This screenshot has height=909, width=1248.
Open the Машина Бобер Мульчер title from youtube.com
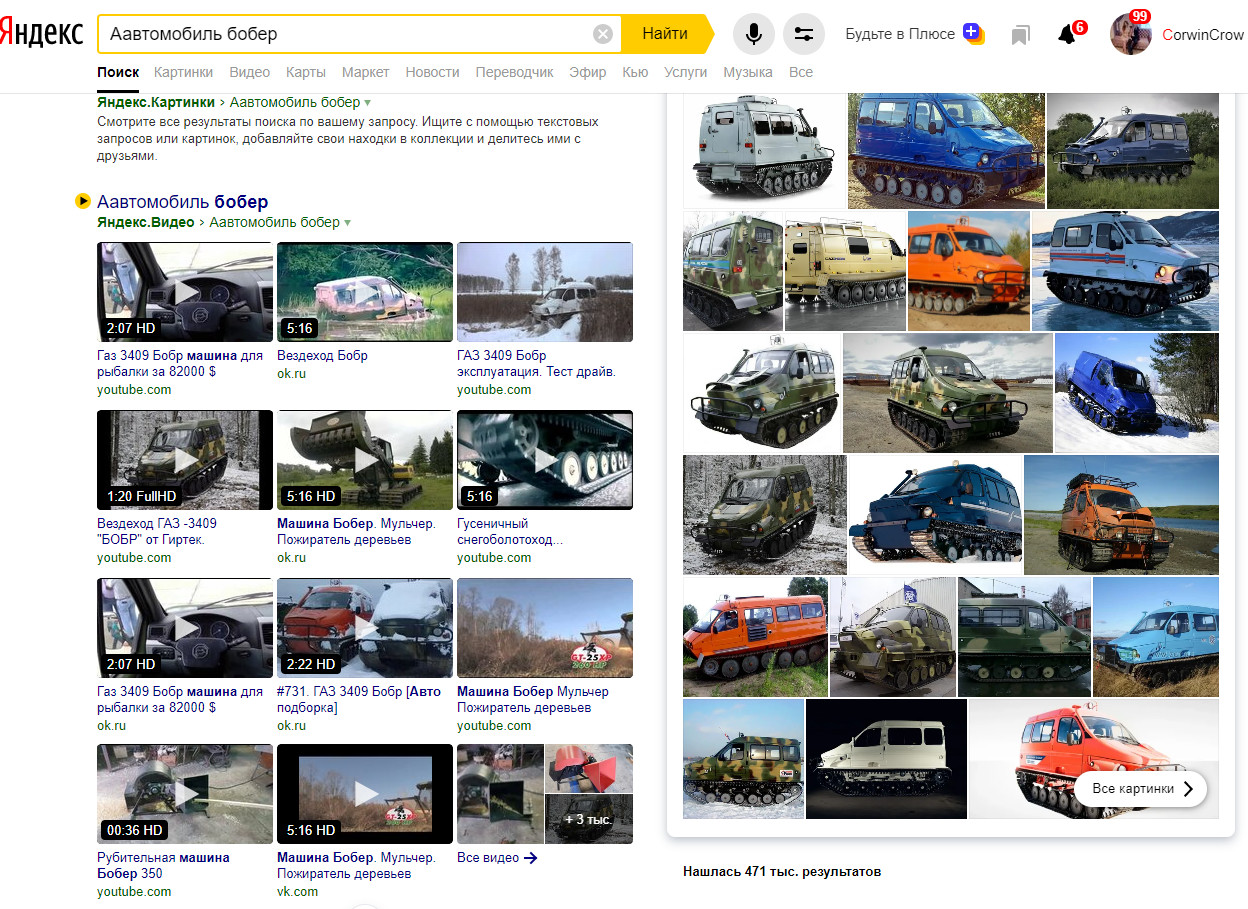(532, 699)
